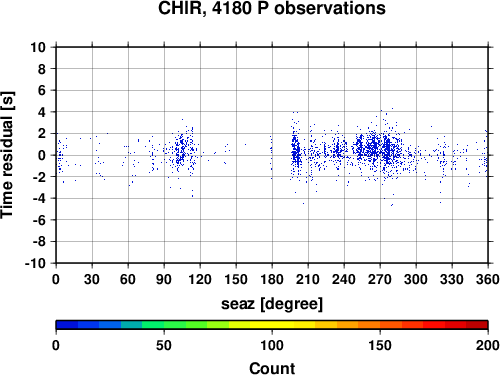This screenshot has width=500, height=375.
Task: Click the Count colorbar label
Action: (272, 368)
